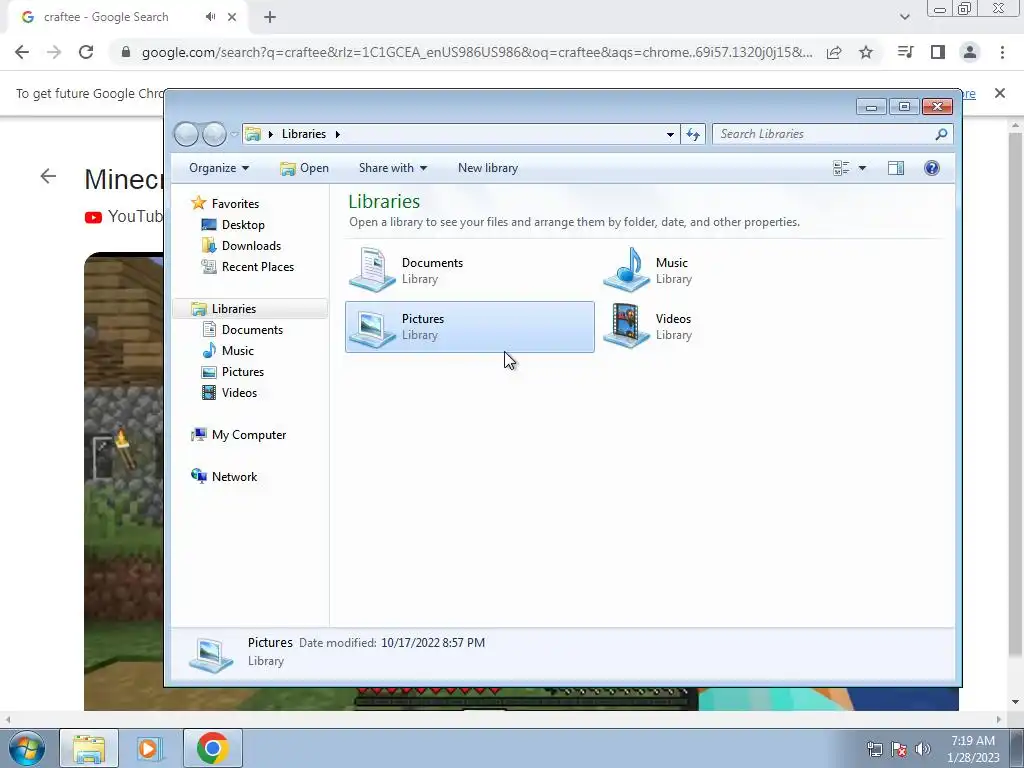1024x768 pixels.
Task: Click back arrow on Google results page
Action: 48,176
